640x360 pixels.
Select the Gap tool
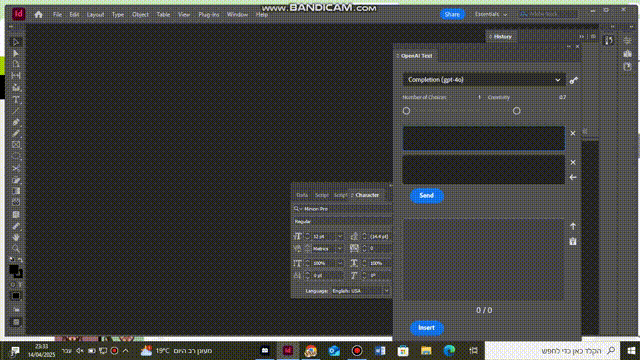click(x=16, y=76)
